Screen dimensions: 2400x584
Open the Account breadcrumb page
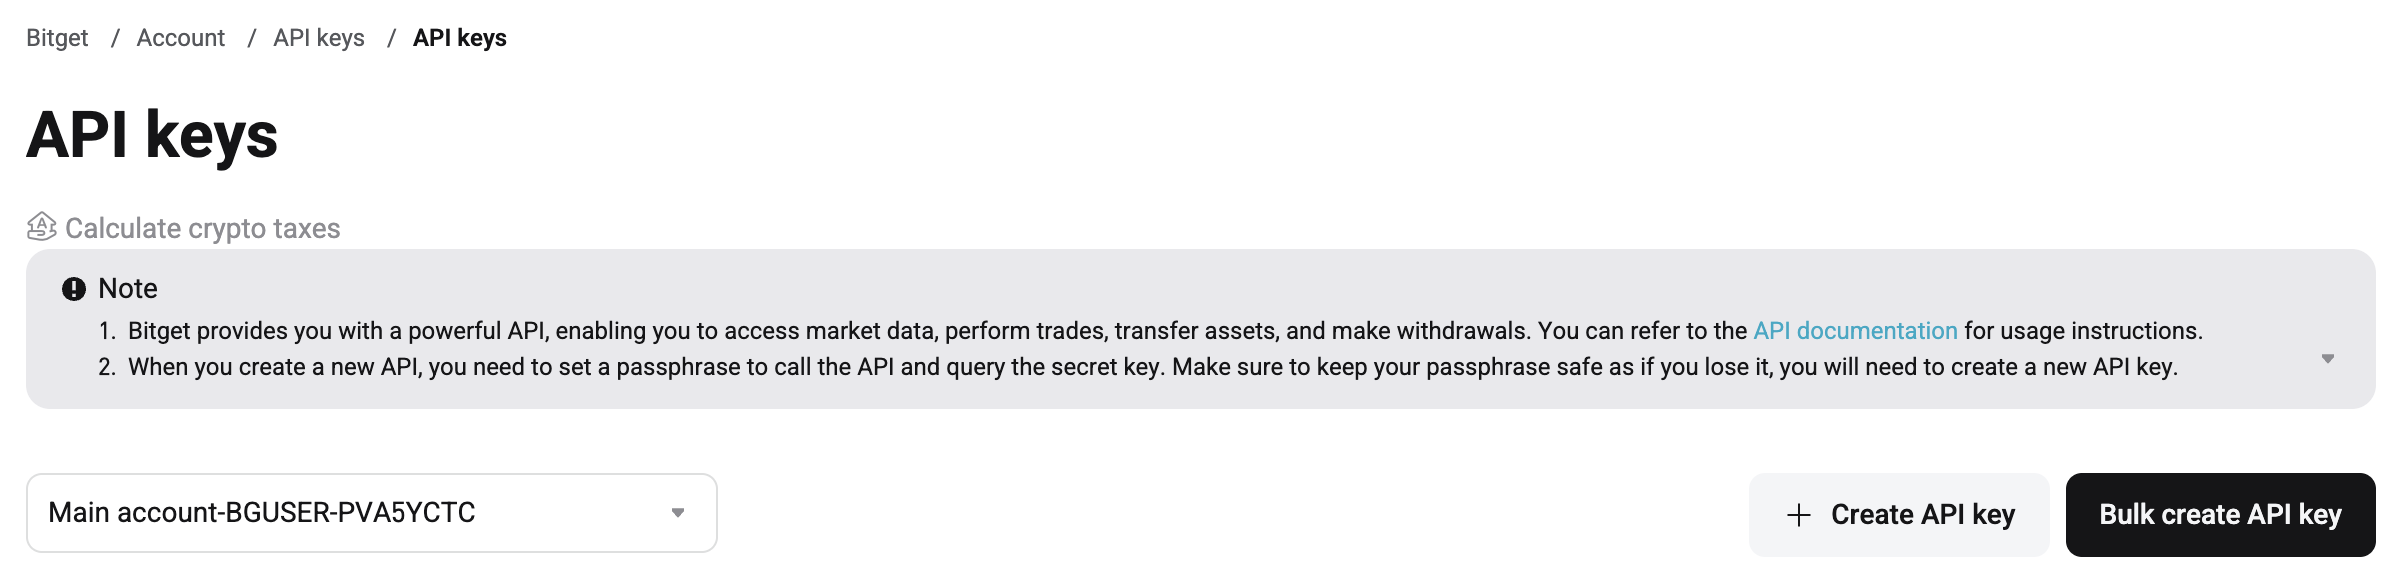(181, 37)
